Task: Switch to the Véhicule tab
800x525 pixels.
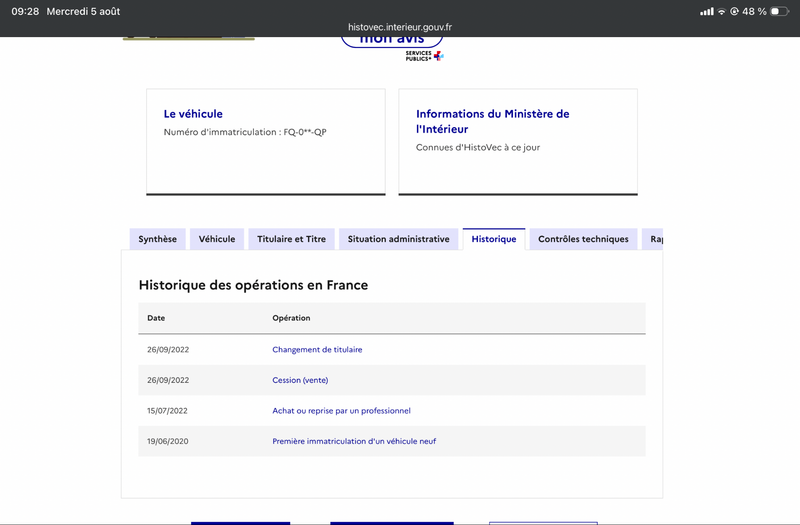Action: coord(217,239)
